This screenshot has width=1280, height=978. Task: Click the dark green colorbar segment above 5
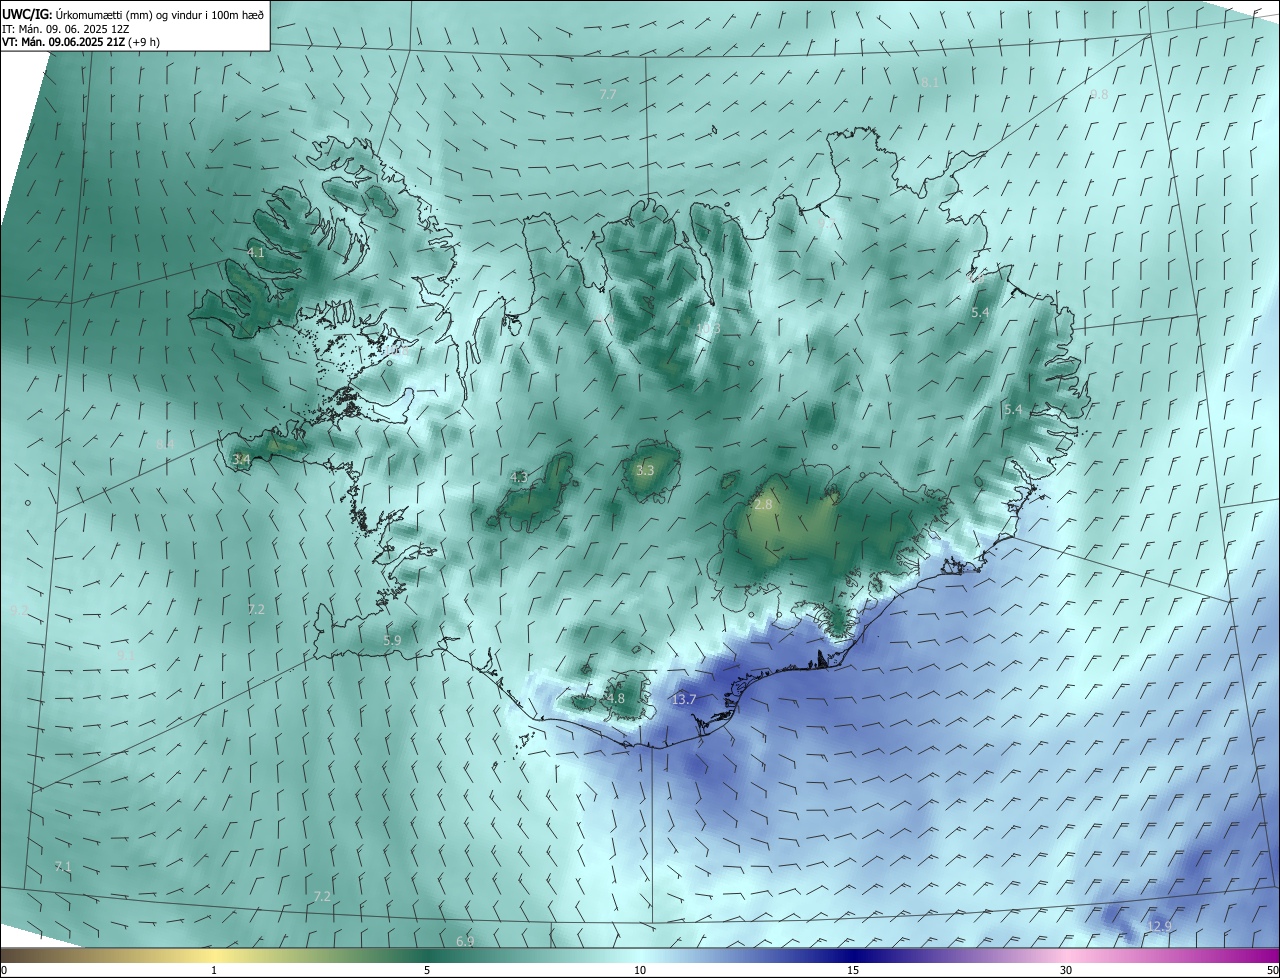427,955
